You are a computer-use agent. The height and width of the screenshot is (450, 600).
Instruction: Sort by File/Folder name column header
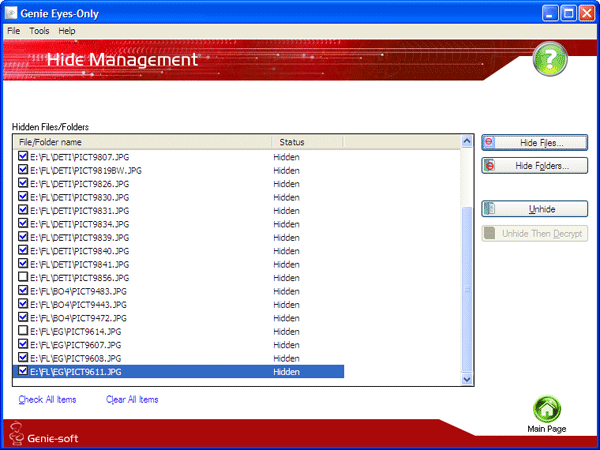pos(142,142)
